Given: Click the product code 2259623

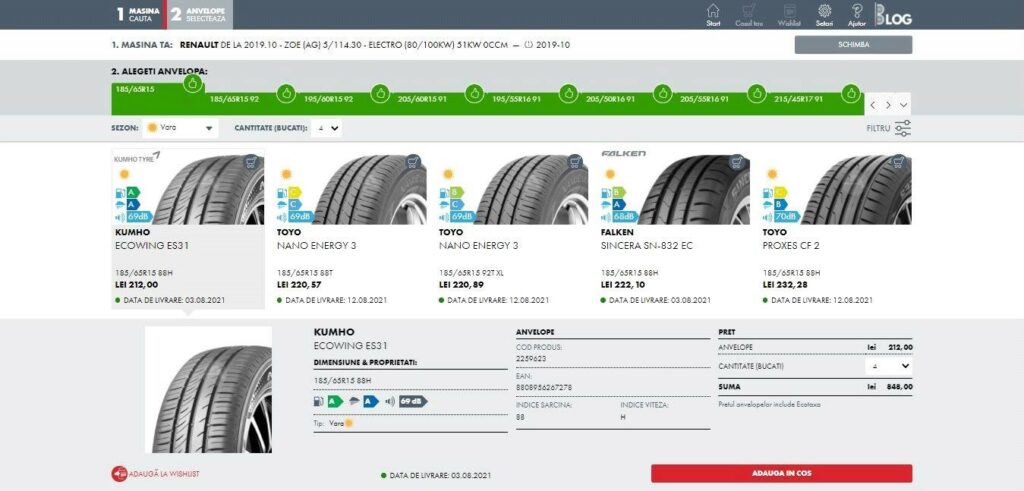Looking at the screenshot, I should pyautogui.click(x=531, y=359).
